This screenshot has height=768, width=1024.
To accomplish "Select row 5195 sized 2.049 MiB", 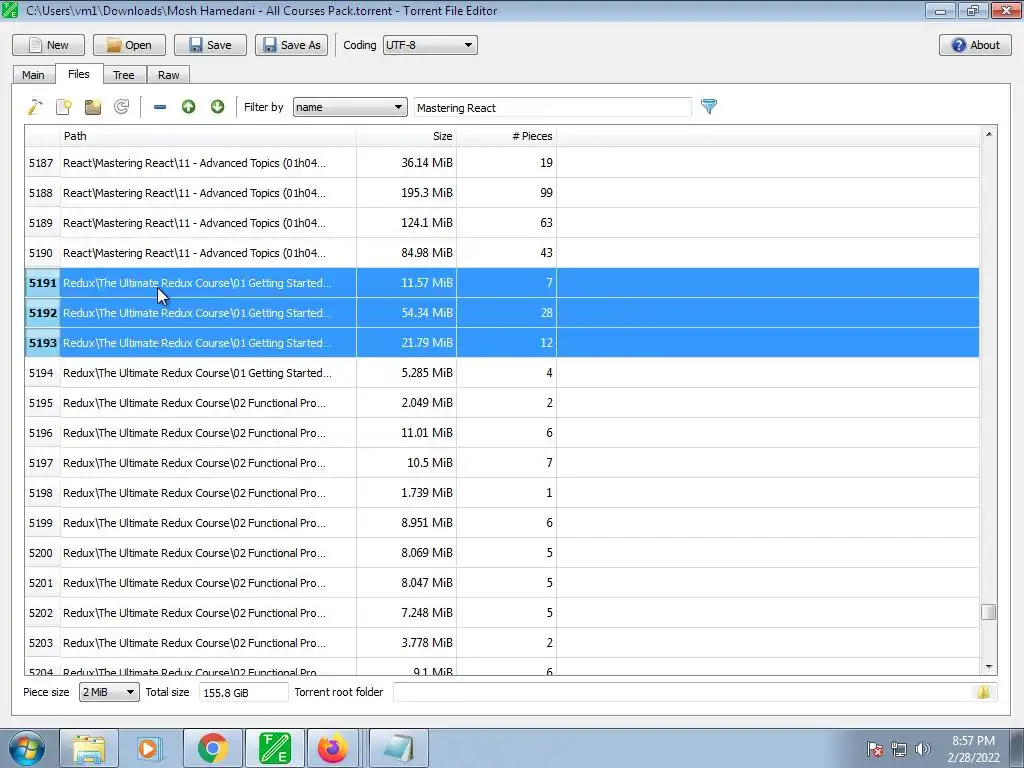I will coord(502,403).
